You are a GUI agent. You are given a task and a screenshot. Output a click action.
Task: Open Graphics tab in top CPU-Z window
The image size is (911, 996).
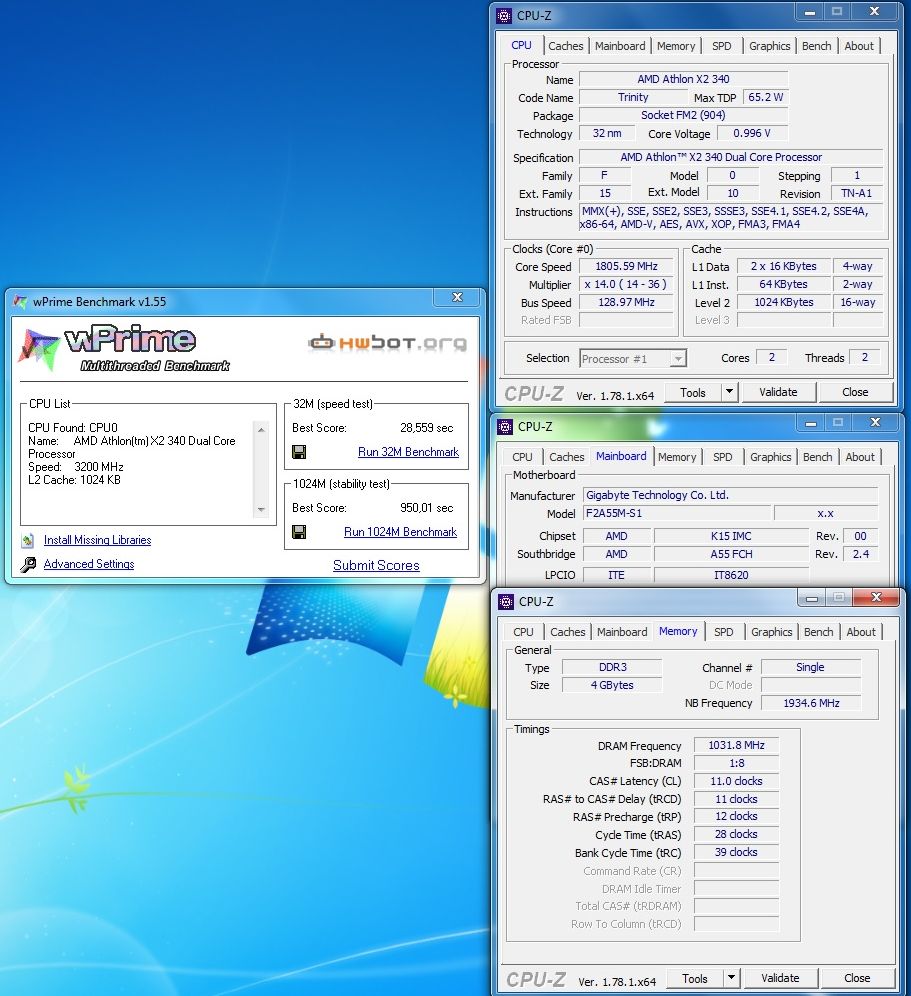769,46
